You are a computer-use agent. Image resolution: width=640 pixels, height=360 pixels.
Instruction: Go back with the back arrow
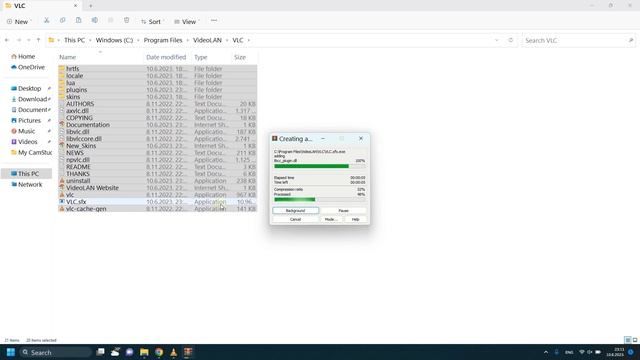(7, 40)
